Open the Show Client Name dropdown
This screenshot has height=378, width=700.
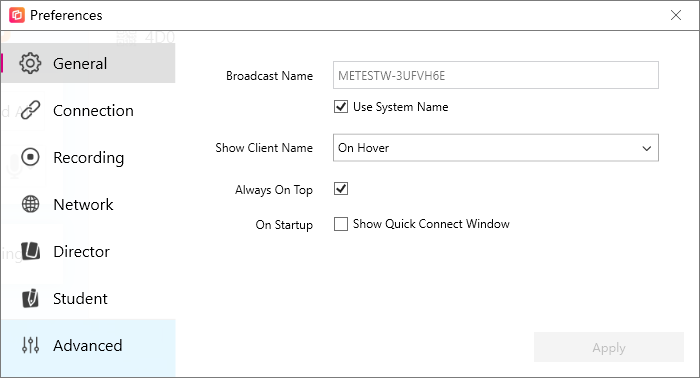(x=496, y=148)
